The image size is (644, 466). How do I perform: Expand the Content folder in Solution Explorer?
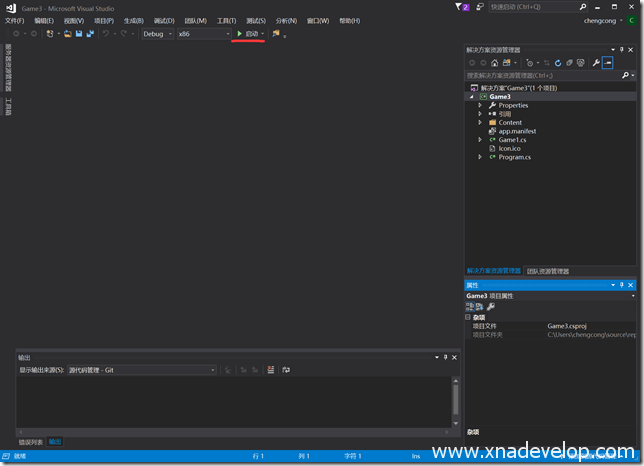pyautogui.click(x=480, y=123)
